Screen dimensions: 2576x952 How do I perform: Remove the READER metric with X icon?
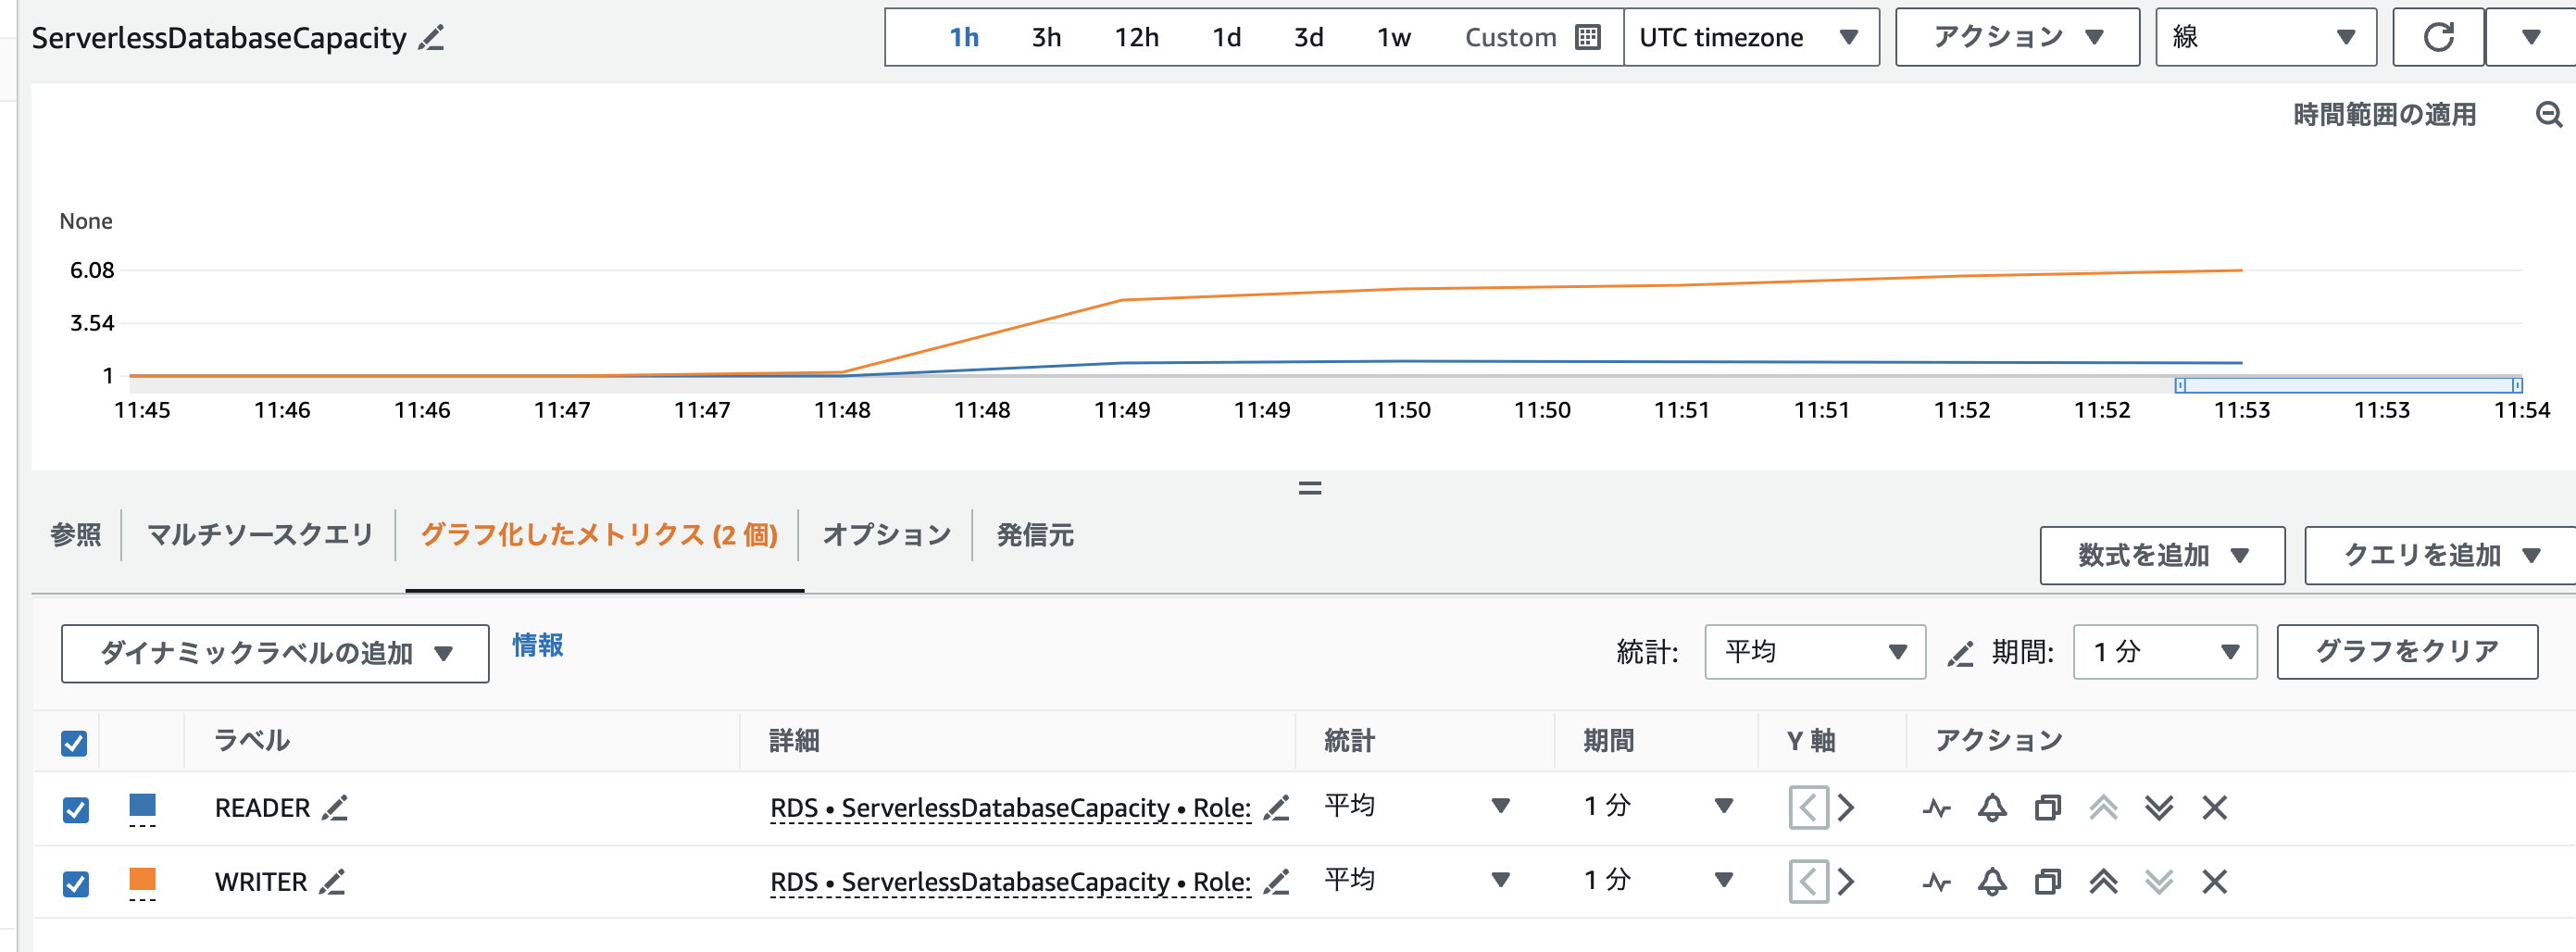click(2214, 807)
